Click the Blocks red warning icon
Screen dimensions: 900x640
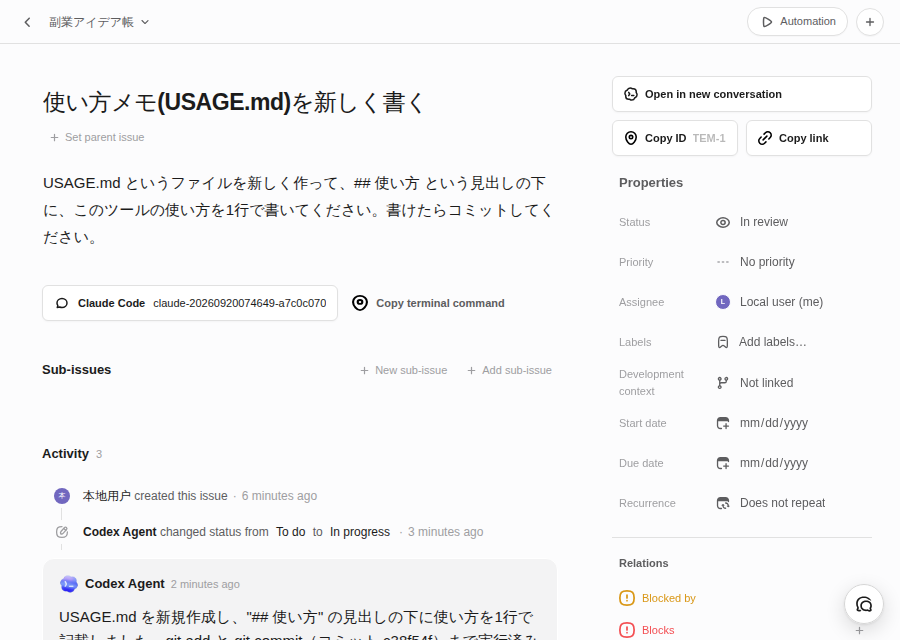click(627, 630)
